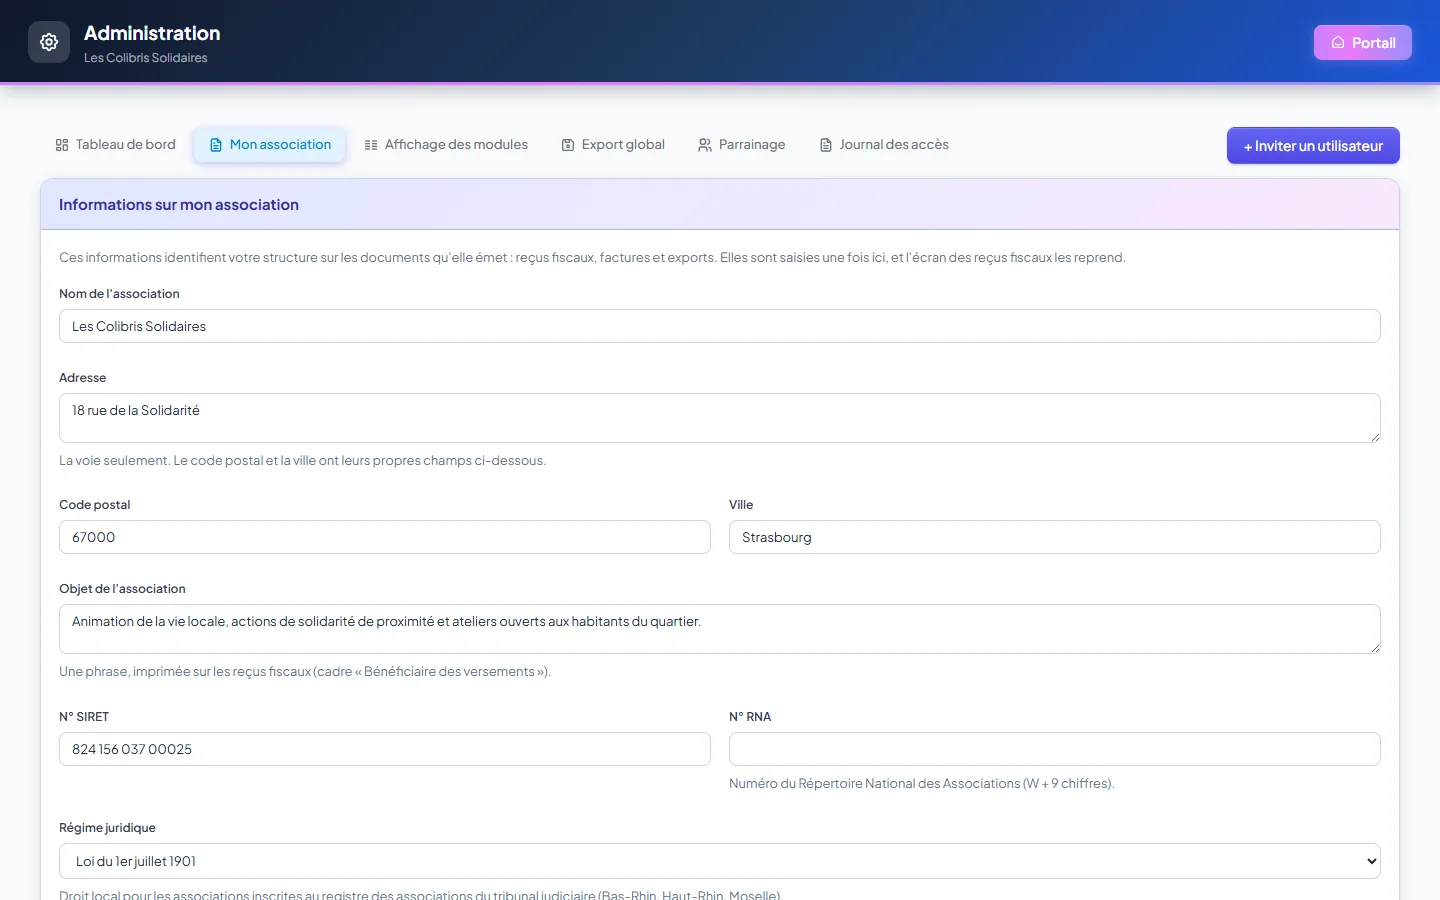Click the "Régime juridique" label
The height and width of the screenshot is (900, 1440).
tap(107, 828)
